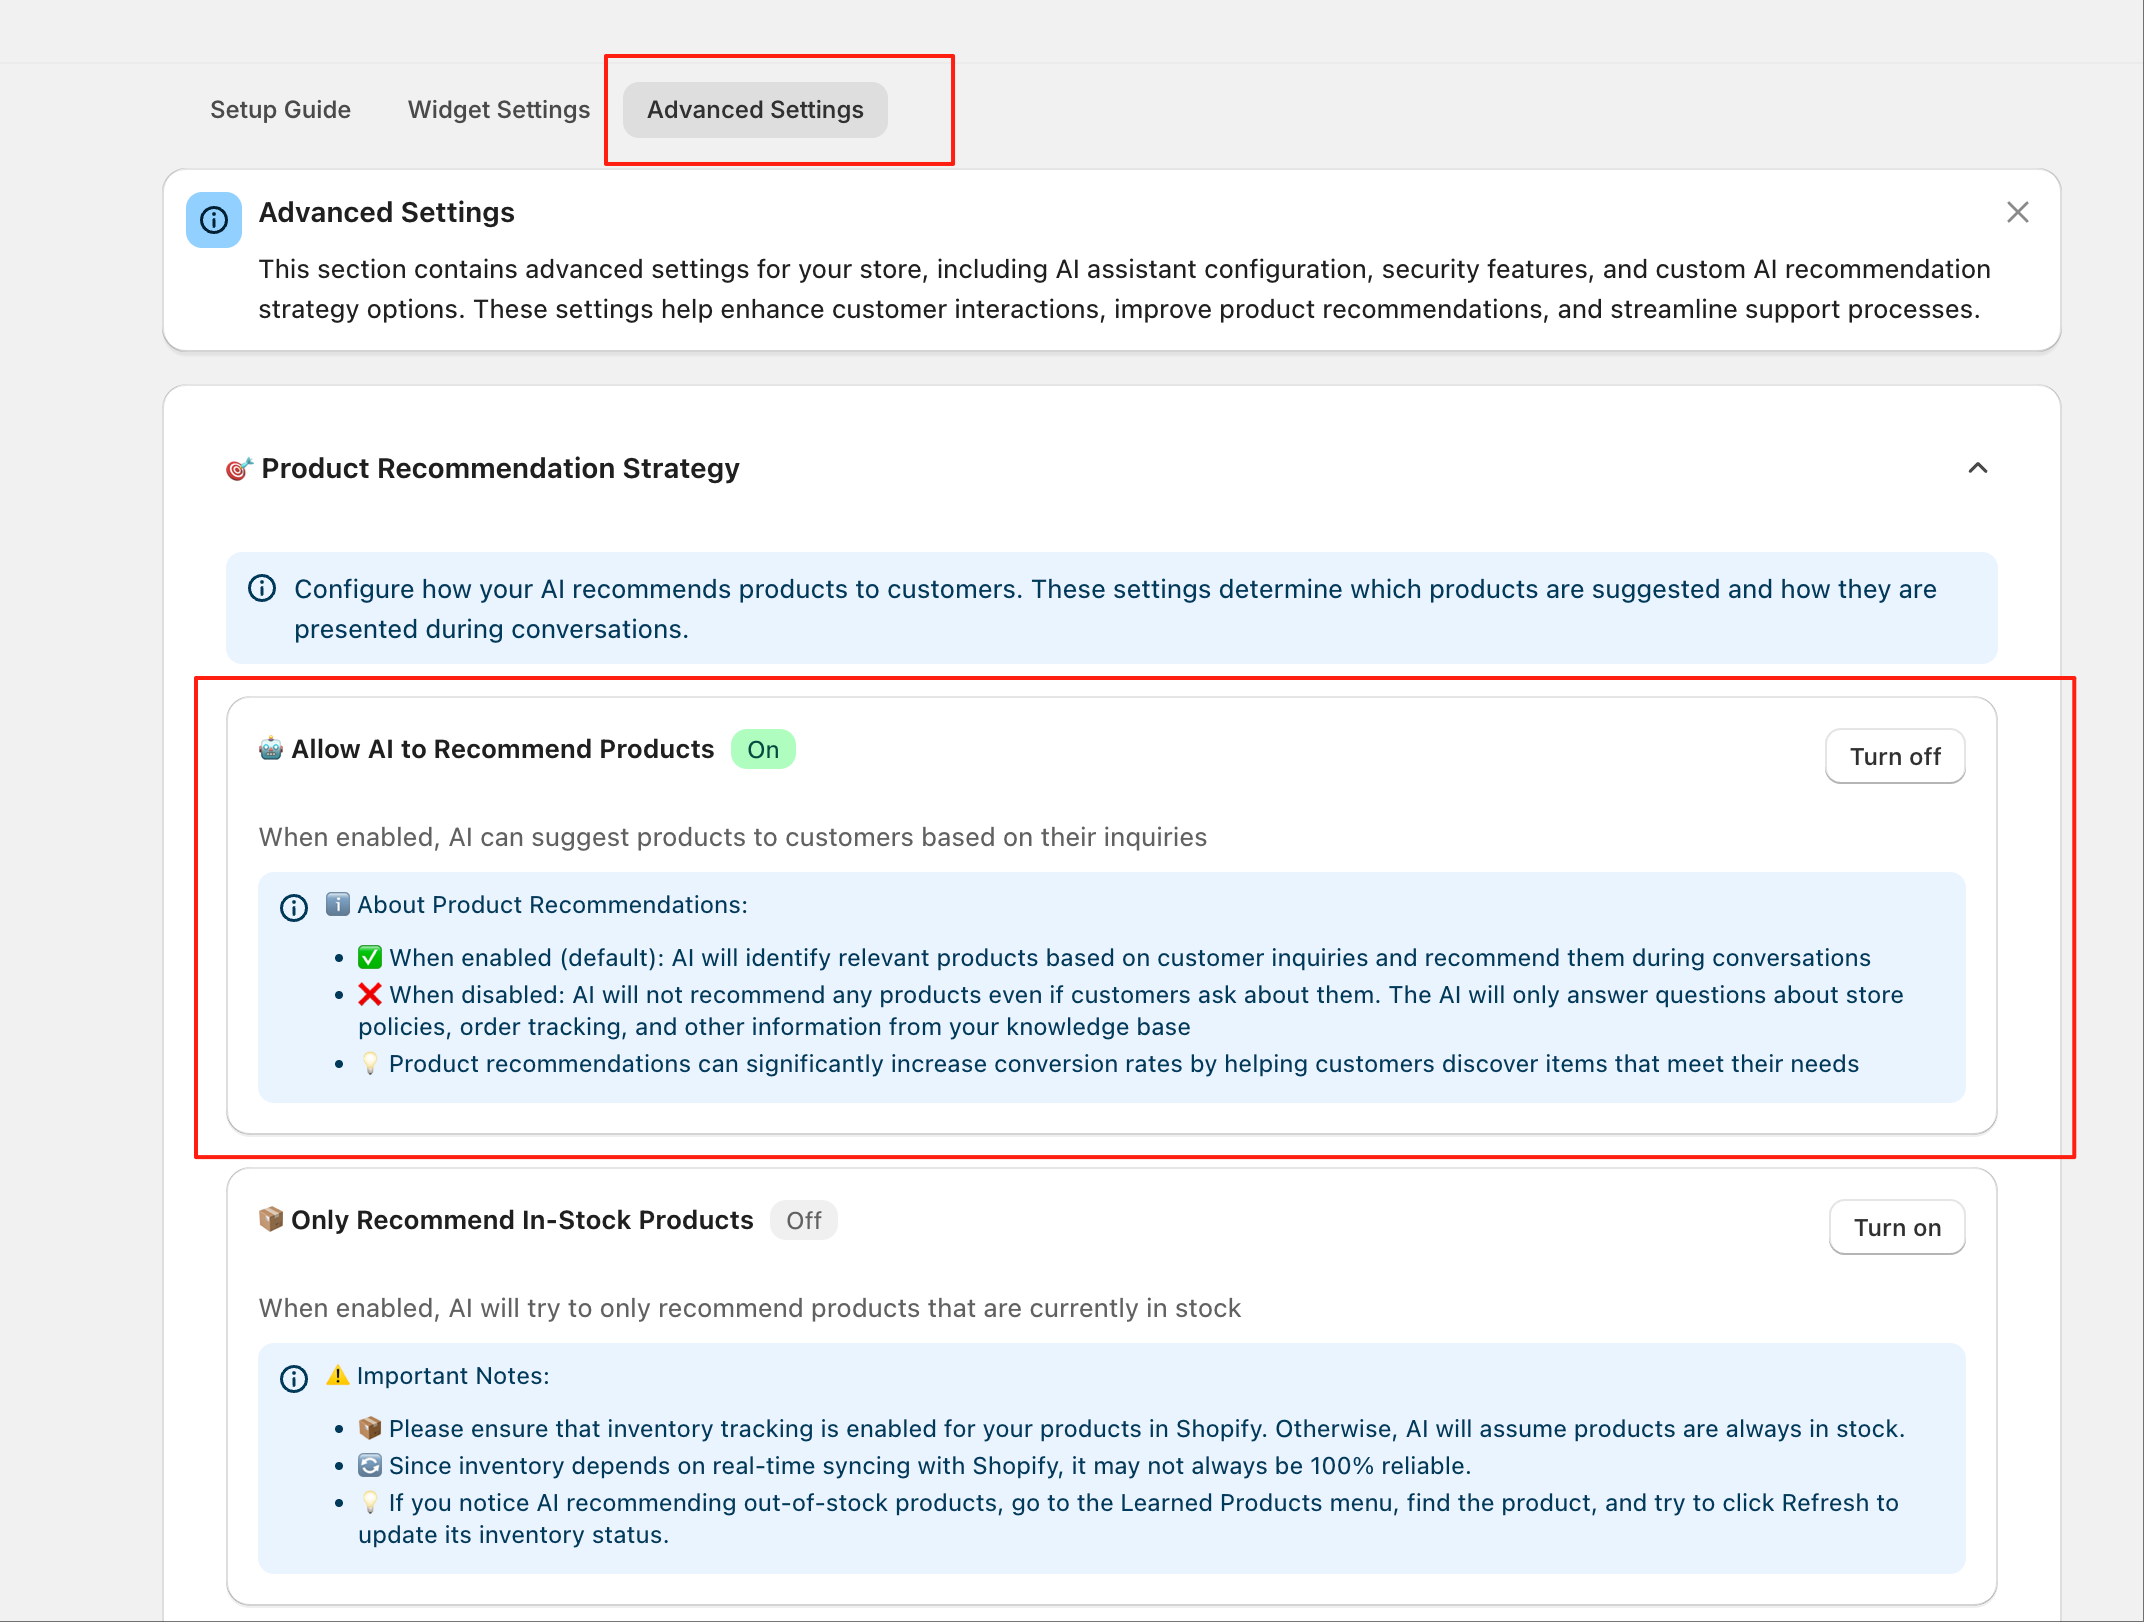Screen dimensions: 2144x1622
Task: Click the Allow AI to Recommend Products title
Action: 502,750
